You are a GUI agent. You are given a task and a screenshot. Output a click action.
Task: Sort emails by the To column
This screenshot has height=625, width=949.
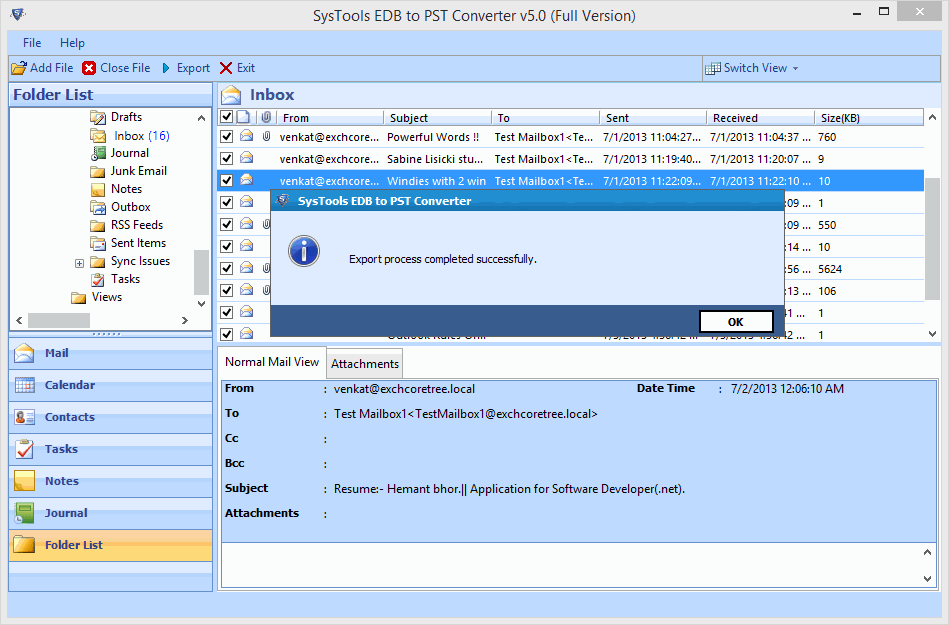coord(545,117)
